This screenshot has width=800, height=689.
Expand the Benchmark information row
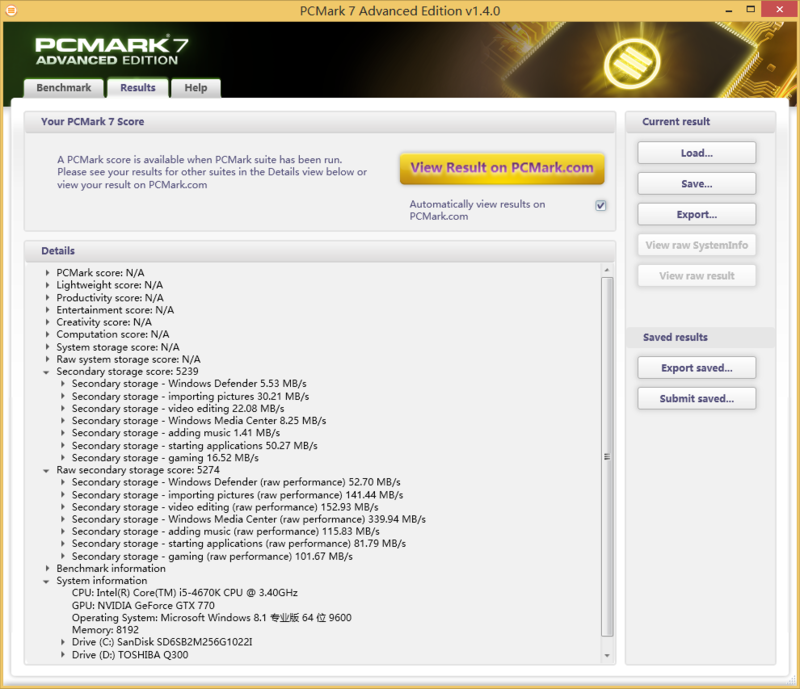[x=47, y=569]
